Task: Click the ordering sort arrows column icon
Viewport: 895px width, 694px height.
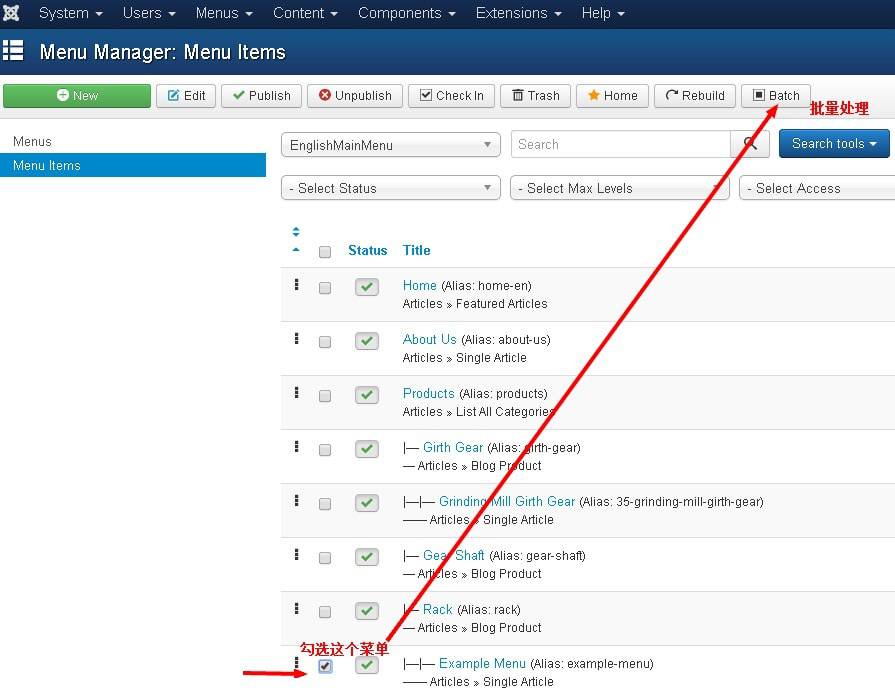Action: coord(296,240)
